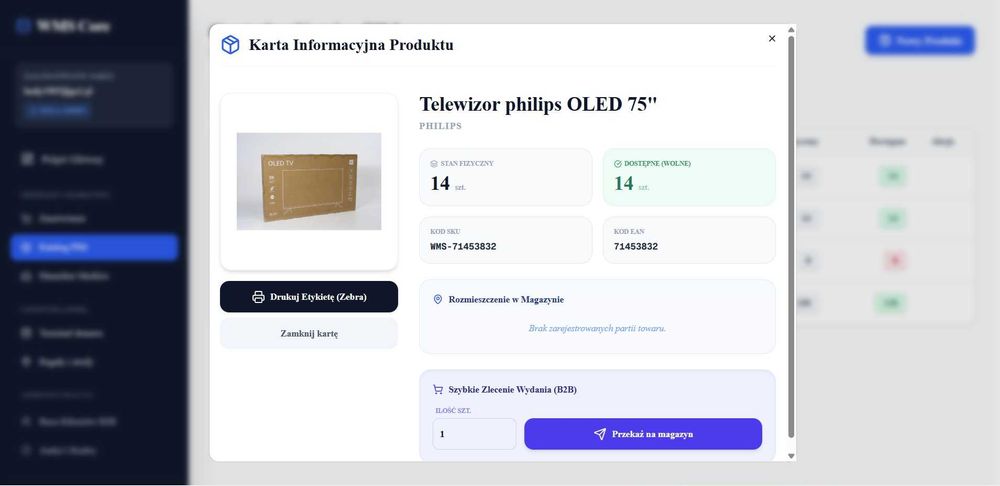The height and width of the screenshot is (486, 1000).
Task: Submit order with Przekaż na magazyn
Action: [643, 434]
